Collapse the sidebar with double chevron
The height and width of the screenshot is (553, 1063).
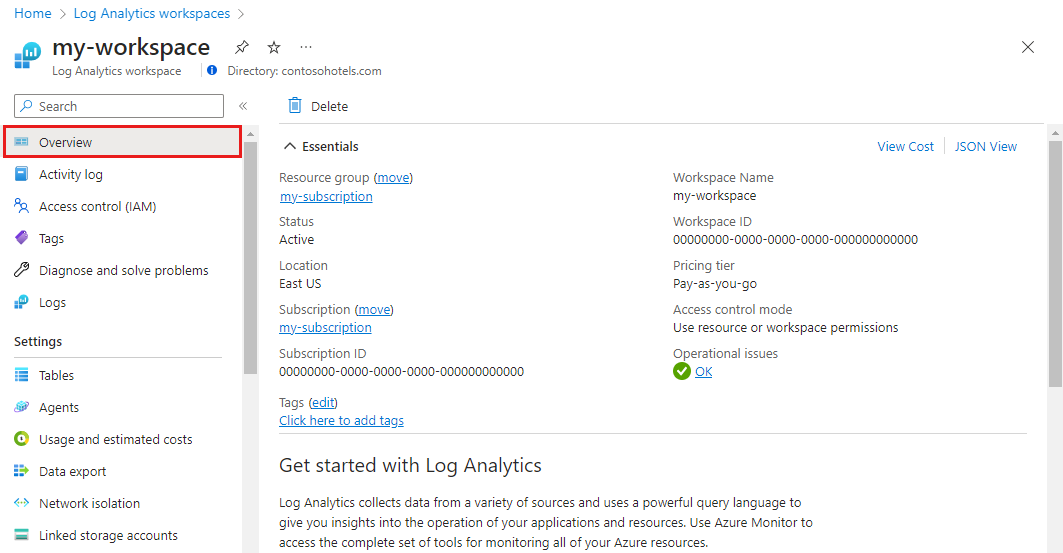pos(243,106)
